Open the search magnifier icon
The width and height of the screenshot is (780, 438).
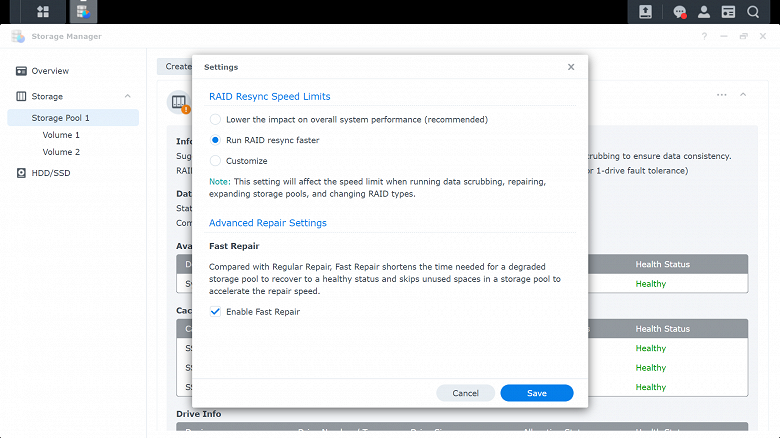tap(753, 12)
